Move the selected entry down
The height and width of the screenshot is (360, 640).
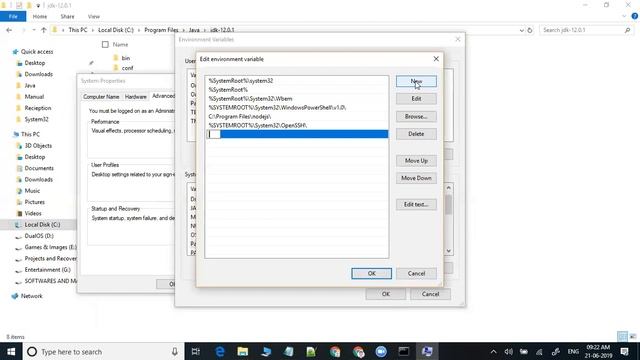pos(416,178)
